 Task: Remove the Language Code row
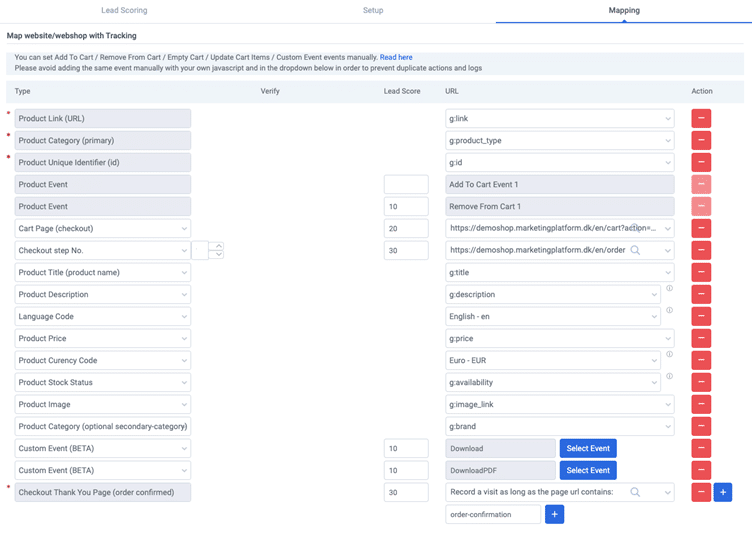coord(701,317)
